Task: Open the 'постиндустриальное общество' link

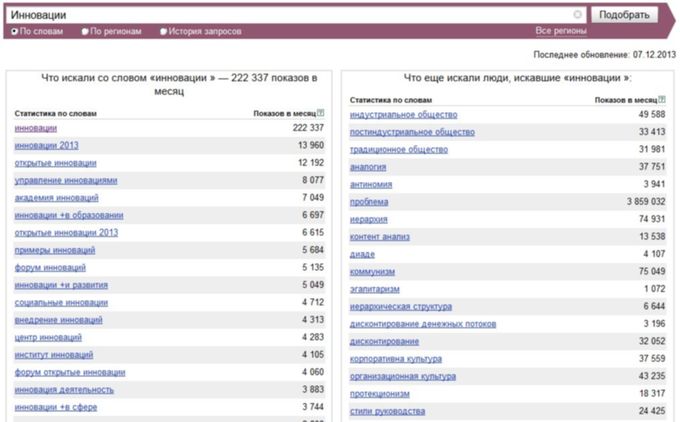Action: [412, 132]
